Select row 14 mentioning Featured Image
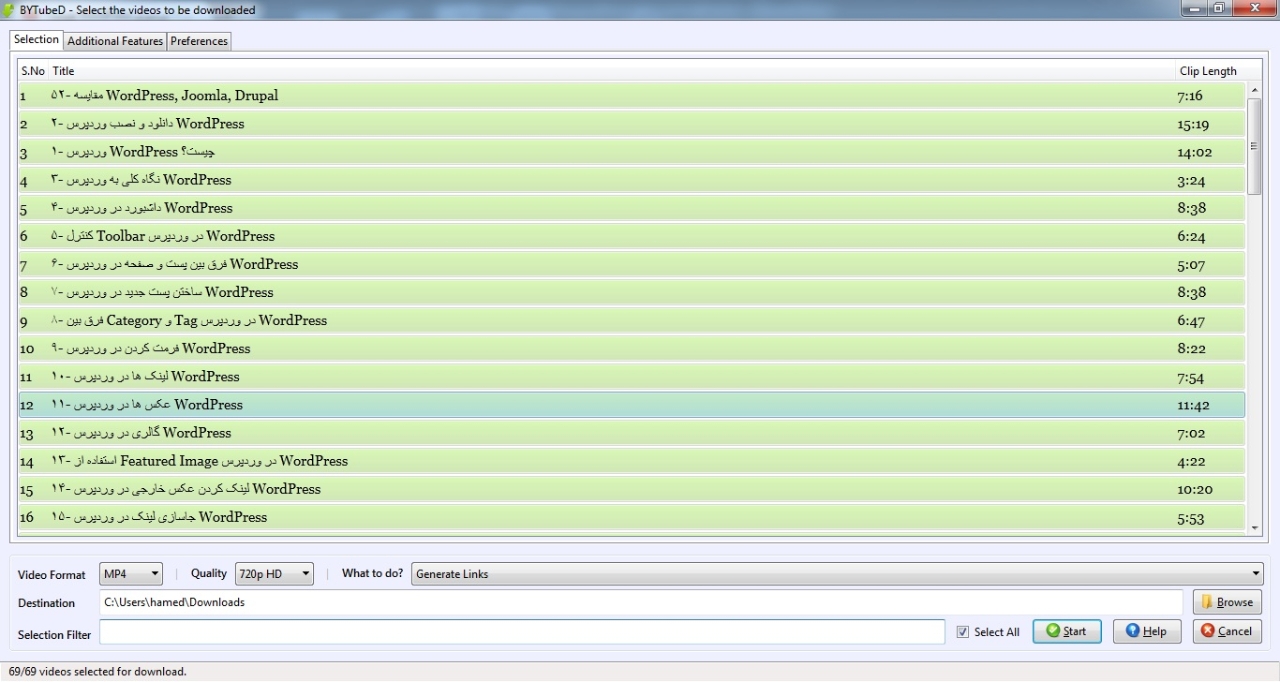Screen dimensions: 1280x682 pyautogui.click(x=632, y=461)
